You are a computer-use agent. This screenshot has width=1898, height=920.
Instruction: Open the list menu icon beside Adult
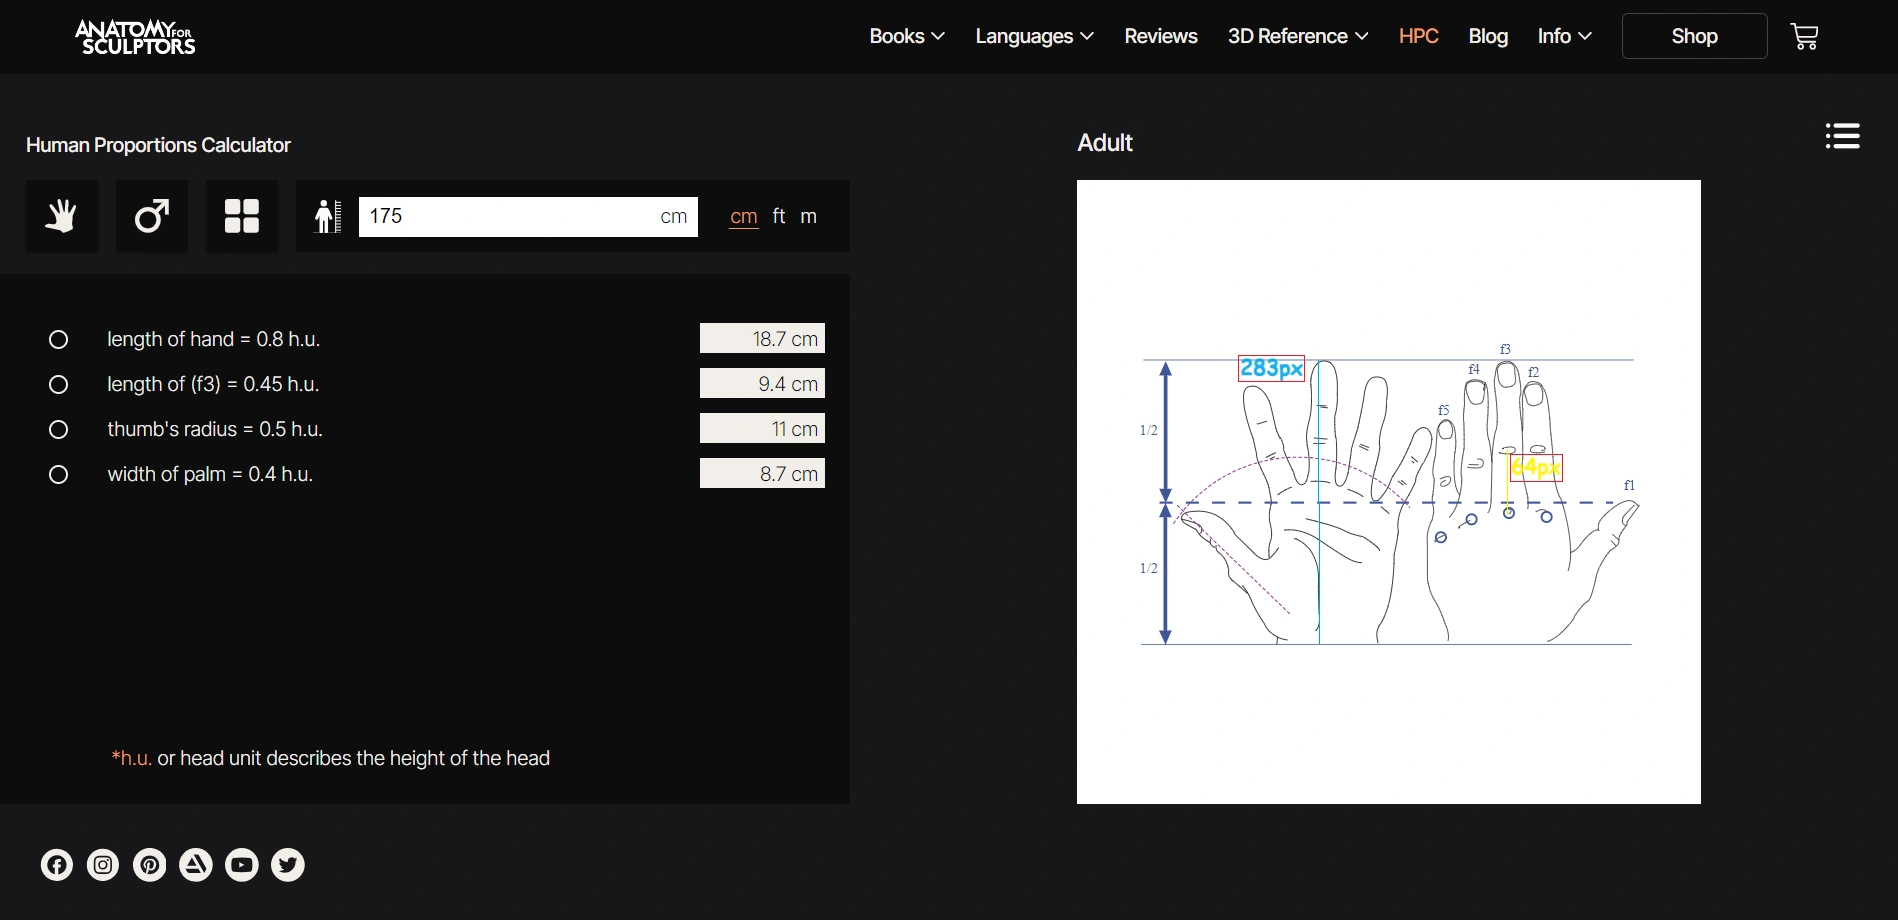pos(1842,136)
